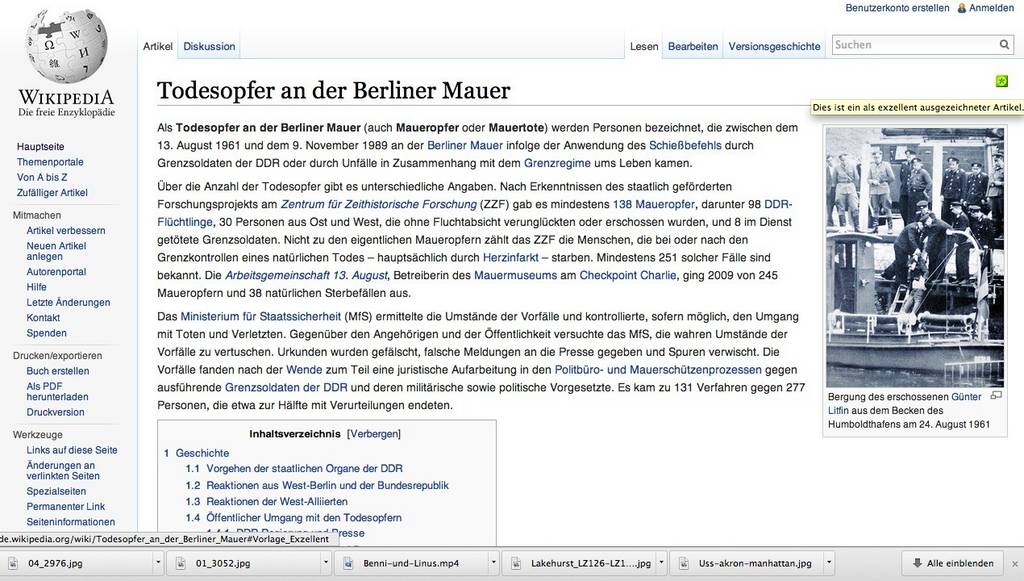Click the user icon beside Anmelden
The height and width of the screenshot is (581, 1024).
coord(962,8)
